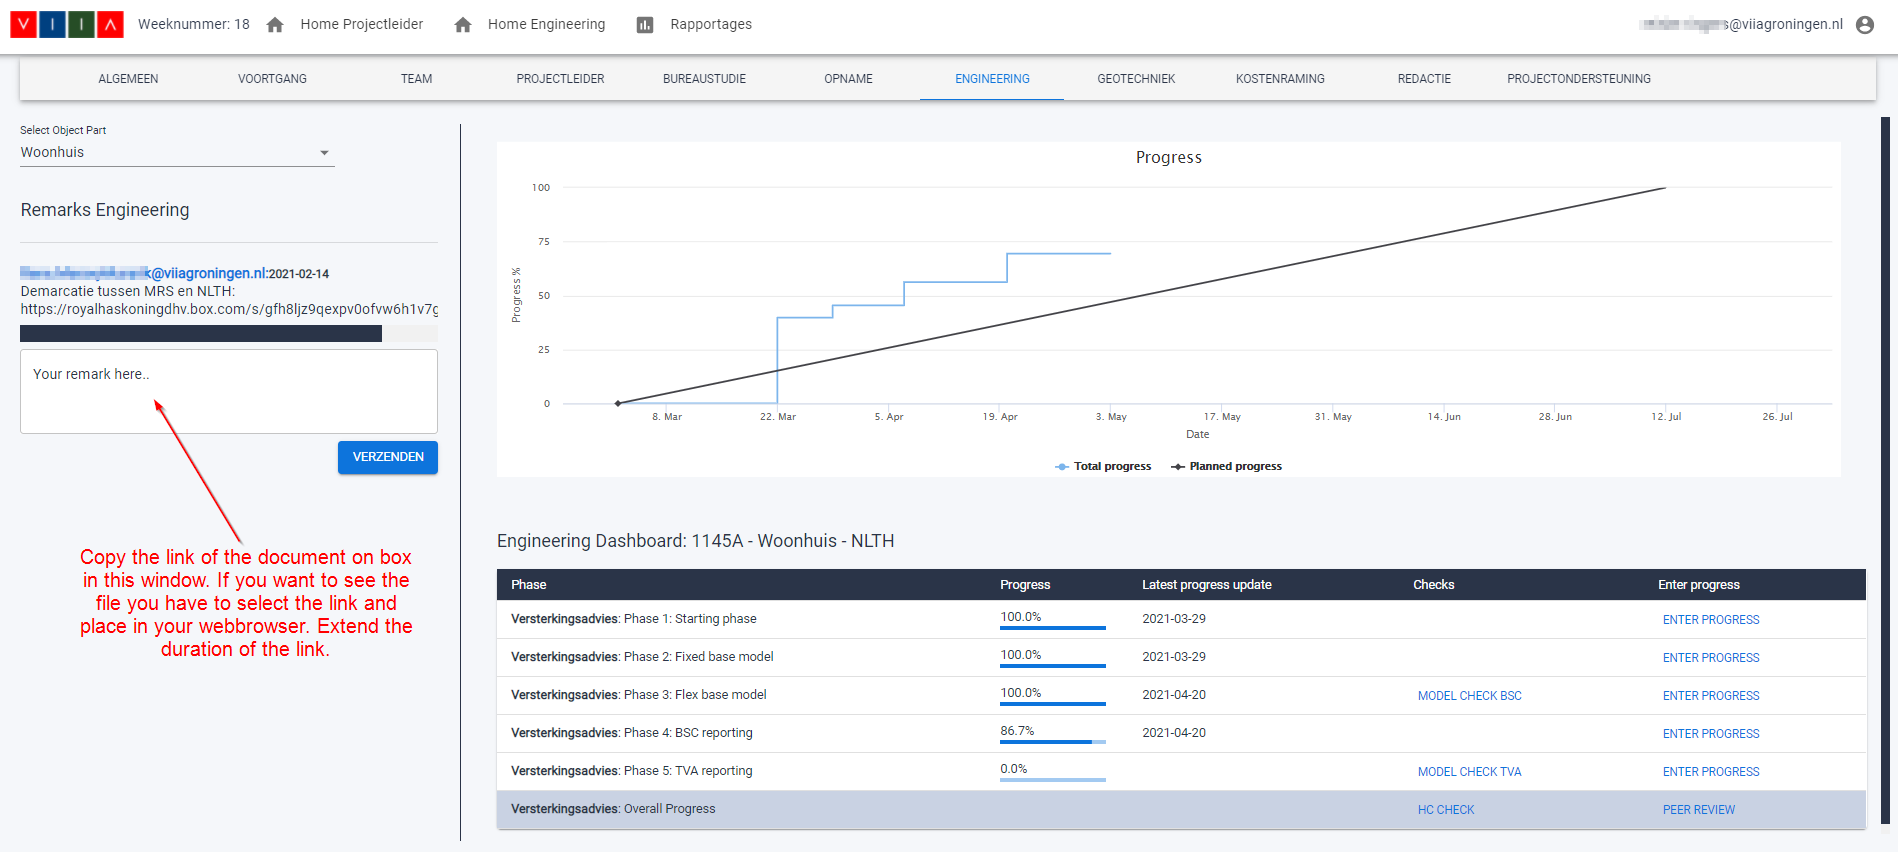Click the chart icon beside Rapportages

645,25
